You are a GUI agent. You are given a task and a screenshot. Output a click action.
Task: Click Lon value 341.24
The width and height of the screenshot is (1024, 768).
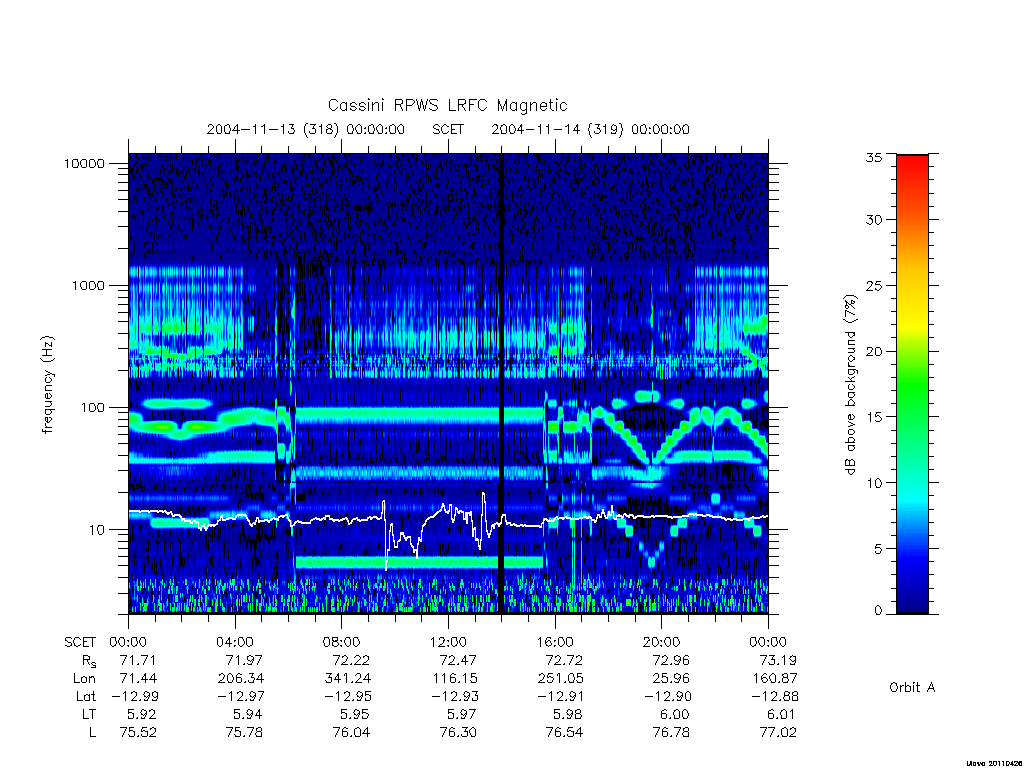[x=347, y=679]
